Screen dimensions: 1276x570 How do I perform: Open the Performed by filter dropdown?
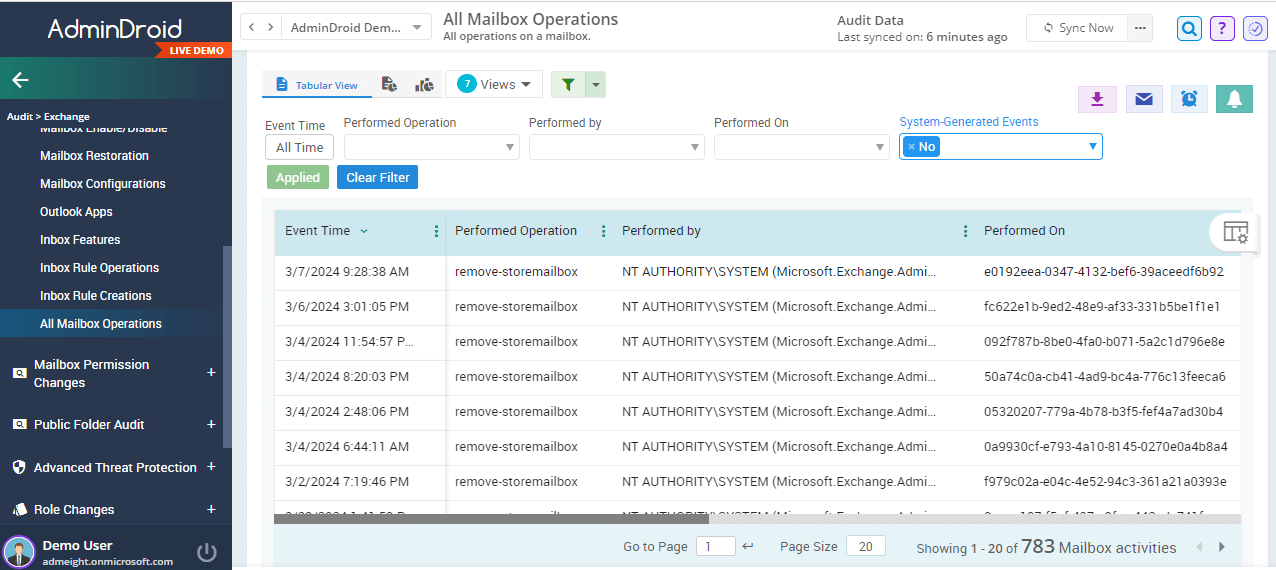pos(616,147)
